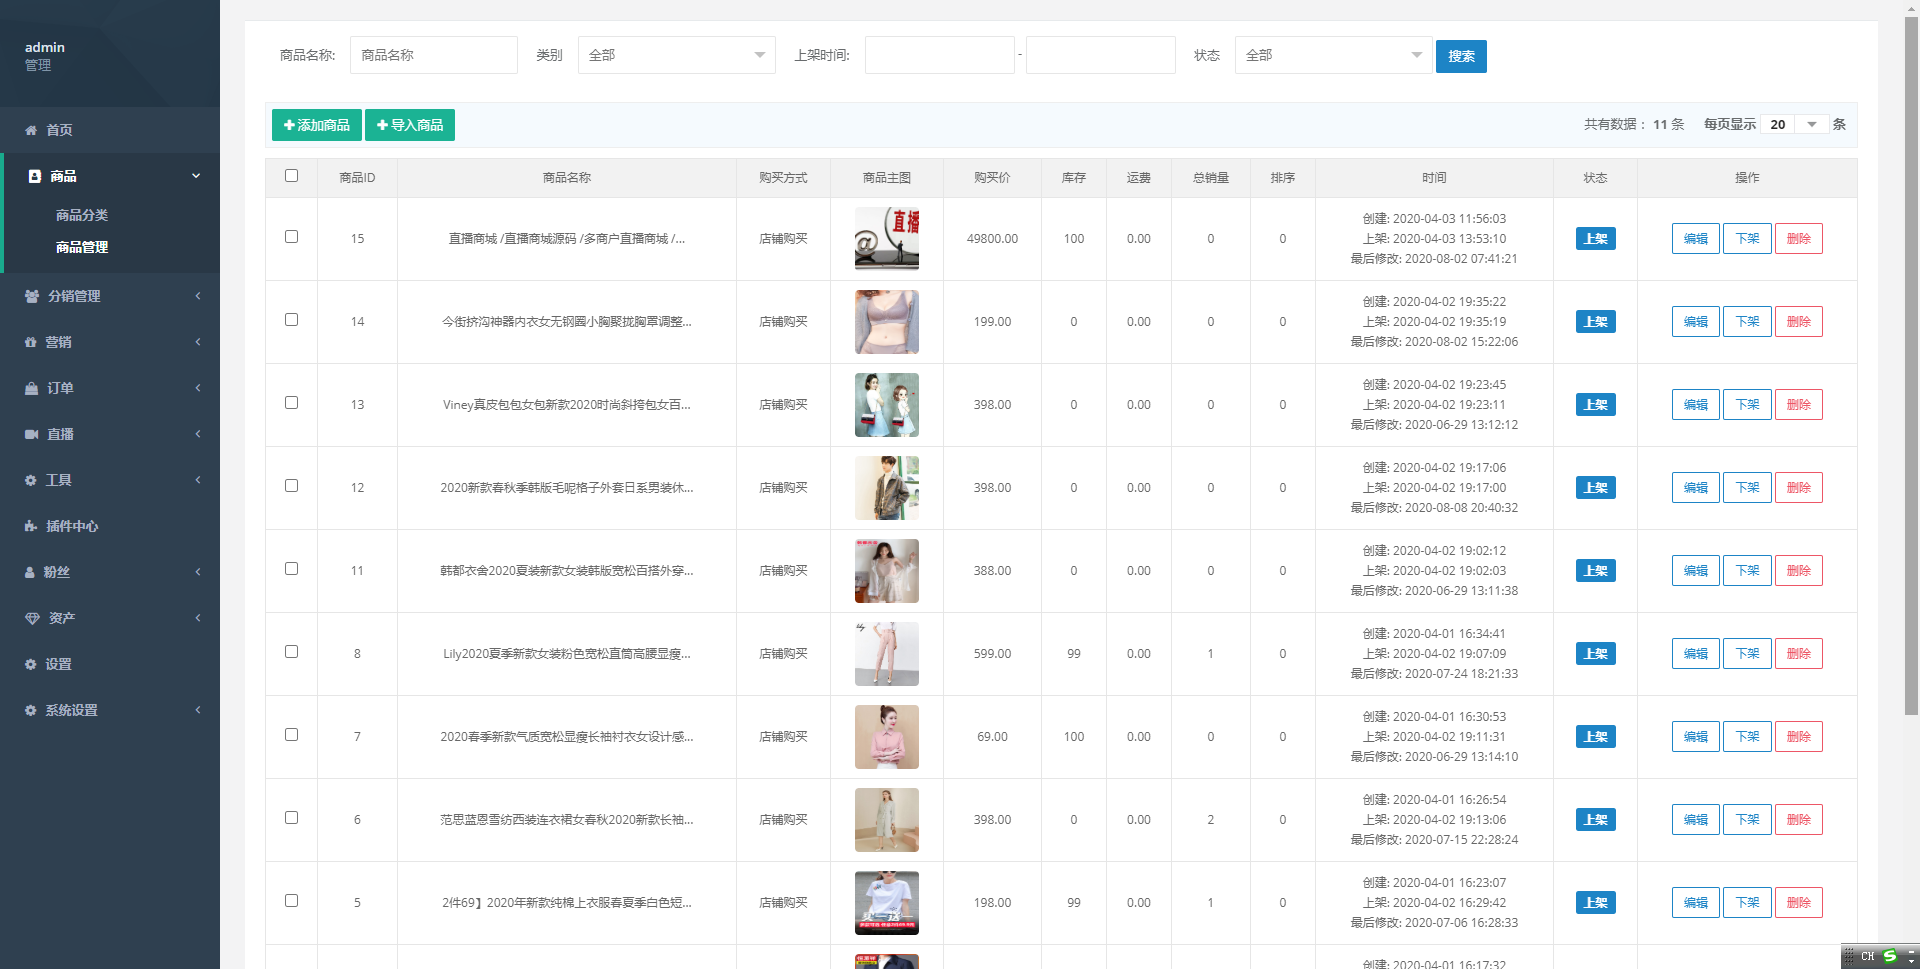Click the 系统设置 gear icon

pyautogui.click(x=31, y=710)
